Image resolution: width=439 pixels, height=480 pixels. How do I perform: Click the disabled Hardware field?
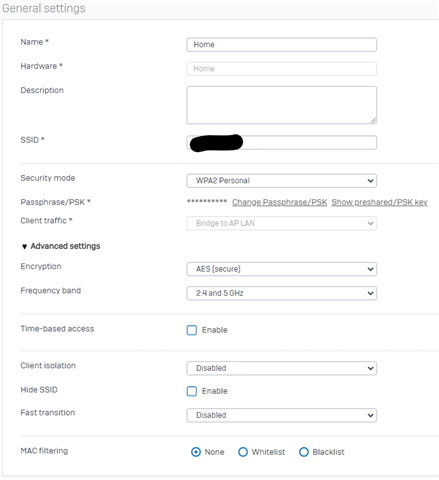coord(282,69)
